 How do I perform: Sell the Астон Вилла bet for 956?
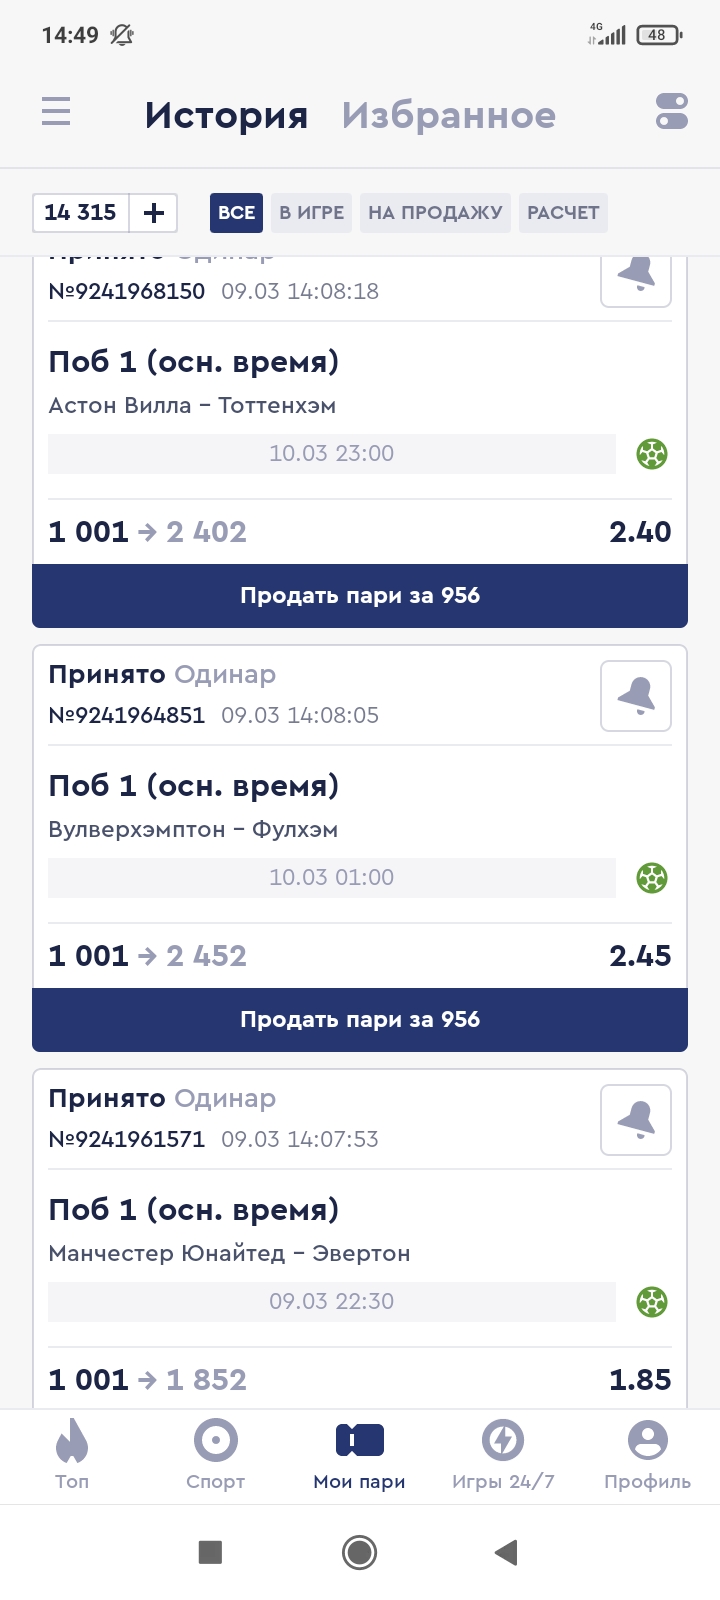coord(360,596)
